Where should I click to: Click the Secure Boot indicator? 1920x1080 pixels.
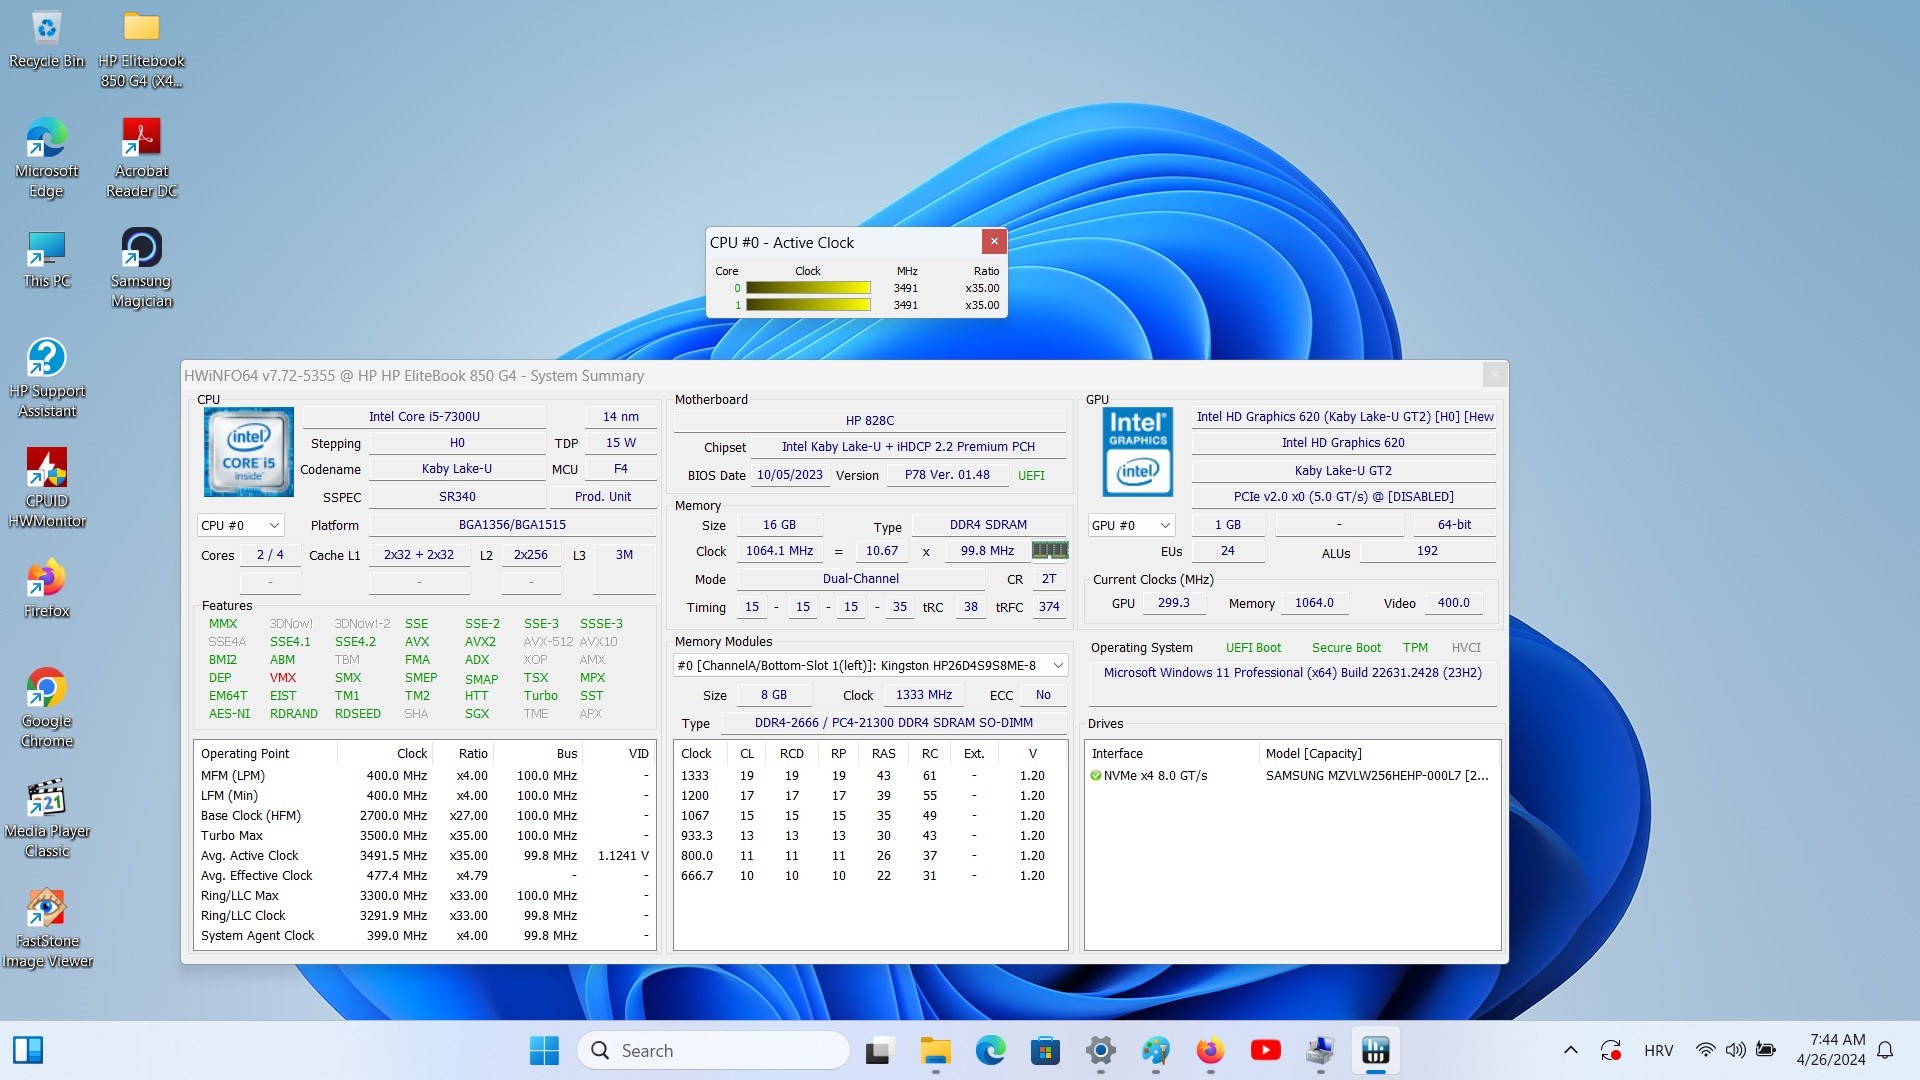pyautogui.click(x=1346, y=648)
